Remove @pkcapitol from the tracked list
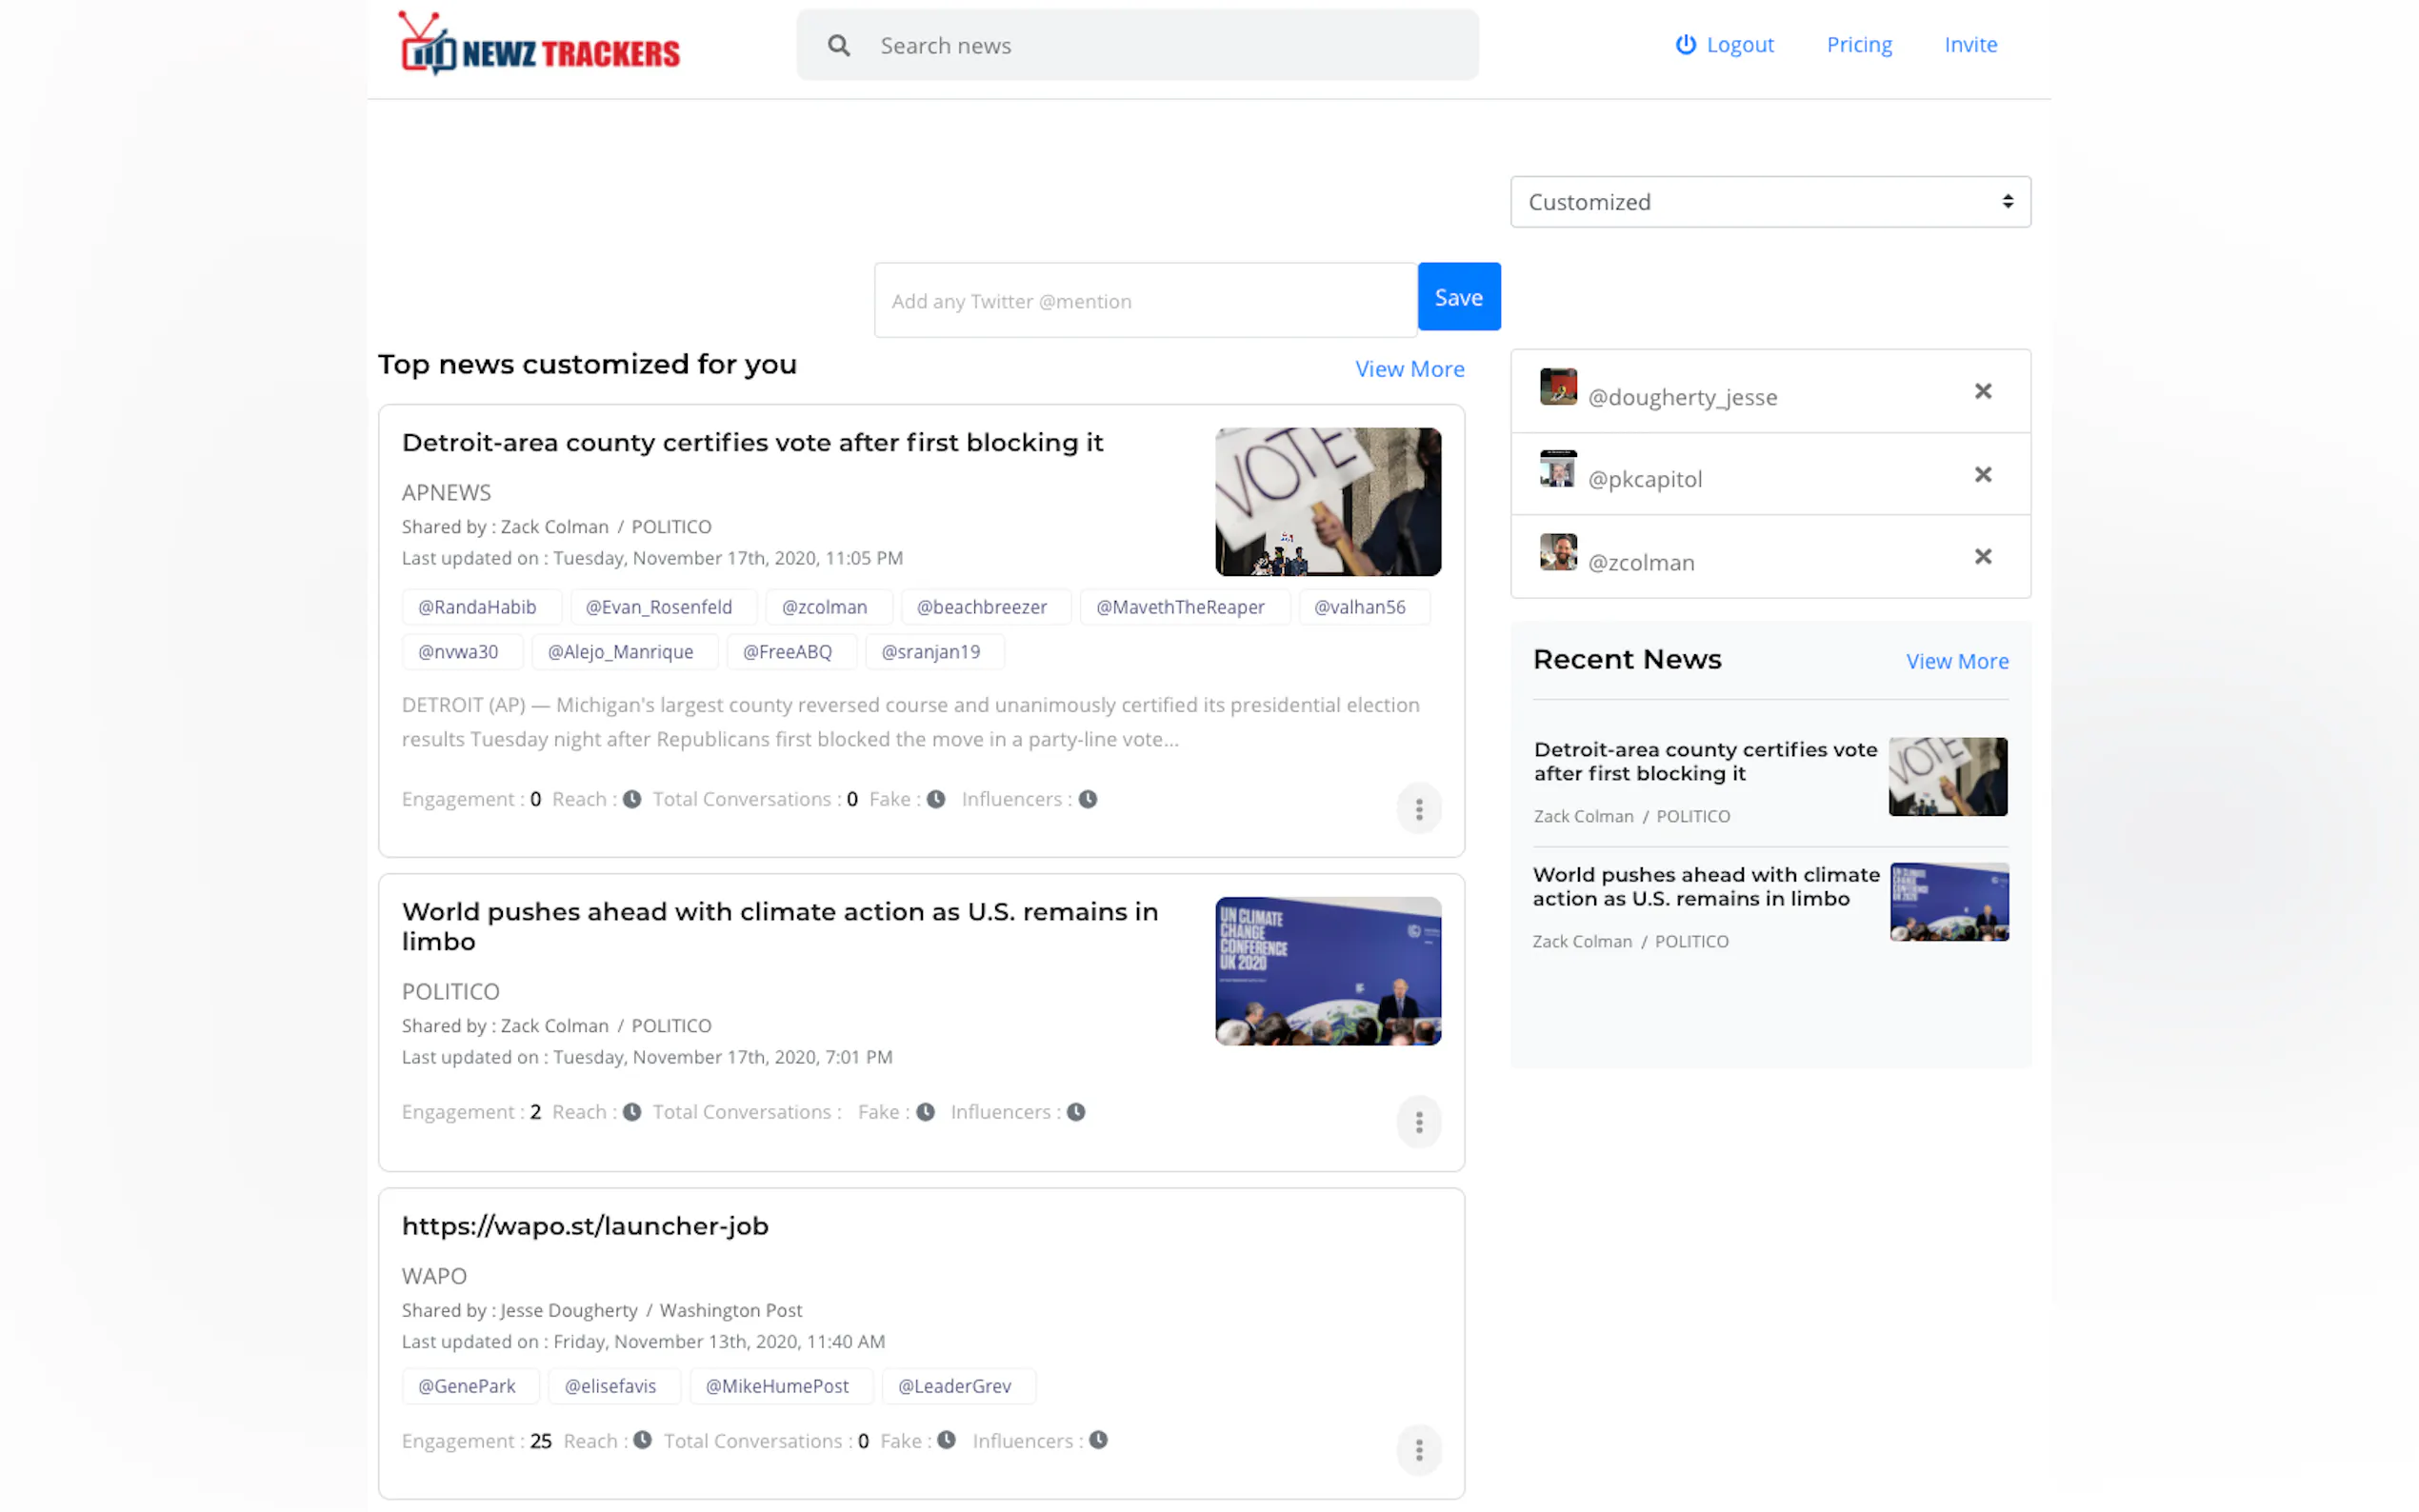This screenshot has width=2419, height=1512. [x=1982, y=474]
